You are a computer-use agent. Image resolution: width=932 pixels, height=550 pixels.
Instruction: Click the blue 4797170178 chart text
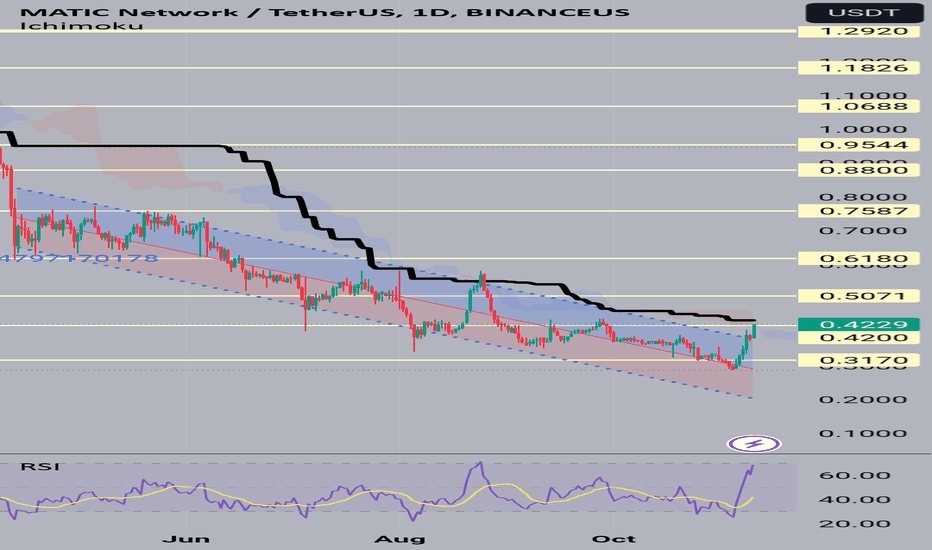point(79,258)
